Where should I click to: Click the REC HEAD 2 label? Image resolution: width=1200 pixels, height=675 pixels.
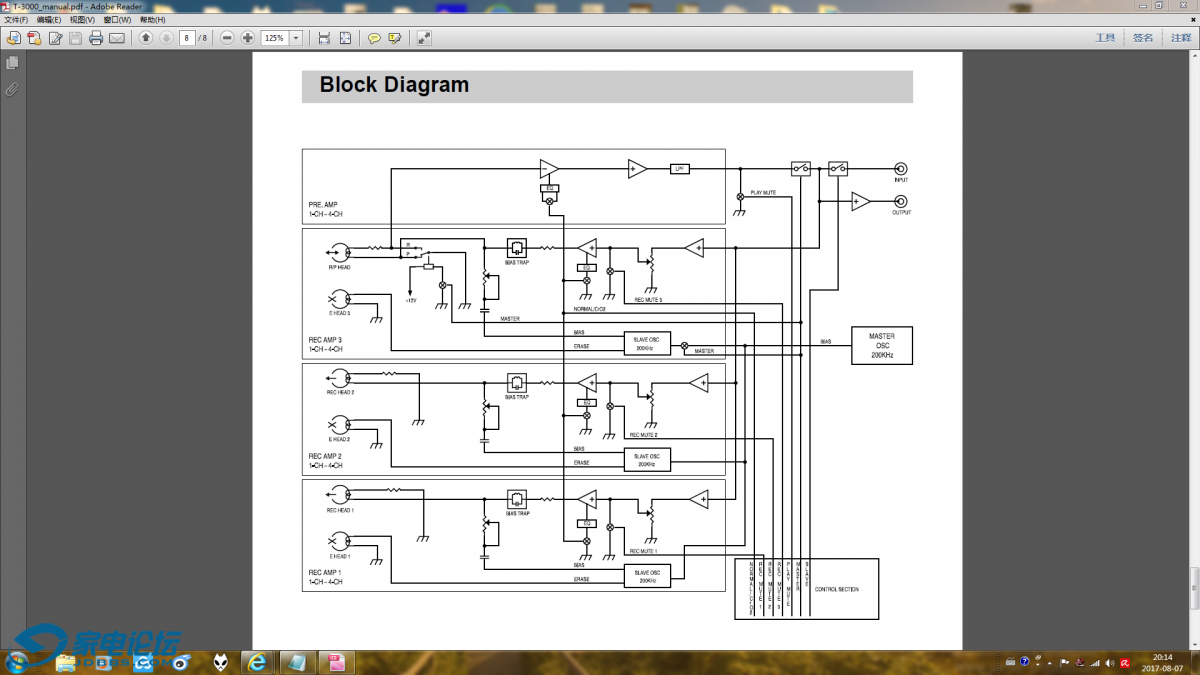pyautogui.click(x=340, y=392)
